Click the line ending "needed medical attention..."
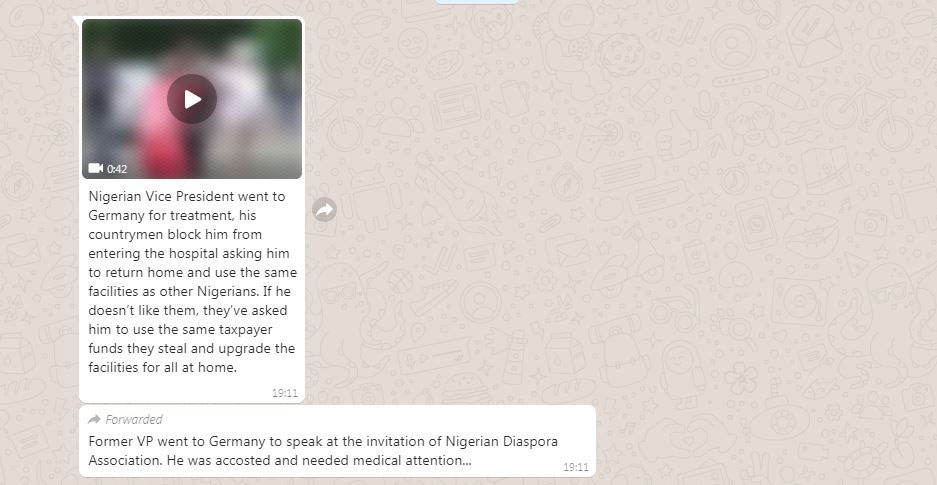The width and height of the screenshot is (937, 485). click(280, 461)
